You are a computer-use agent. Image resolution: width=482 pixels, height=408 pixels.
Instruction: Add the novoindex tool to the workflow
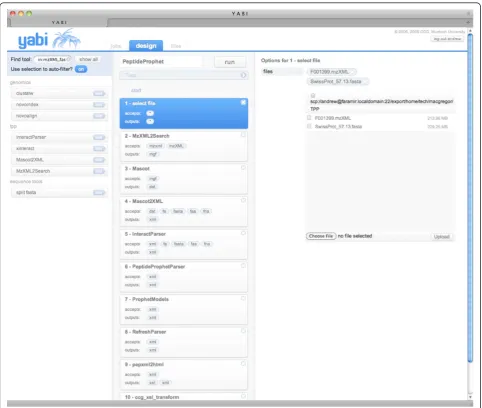pos(99,105)
